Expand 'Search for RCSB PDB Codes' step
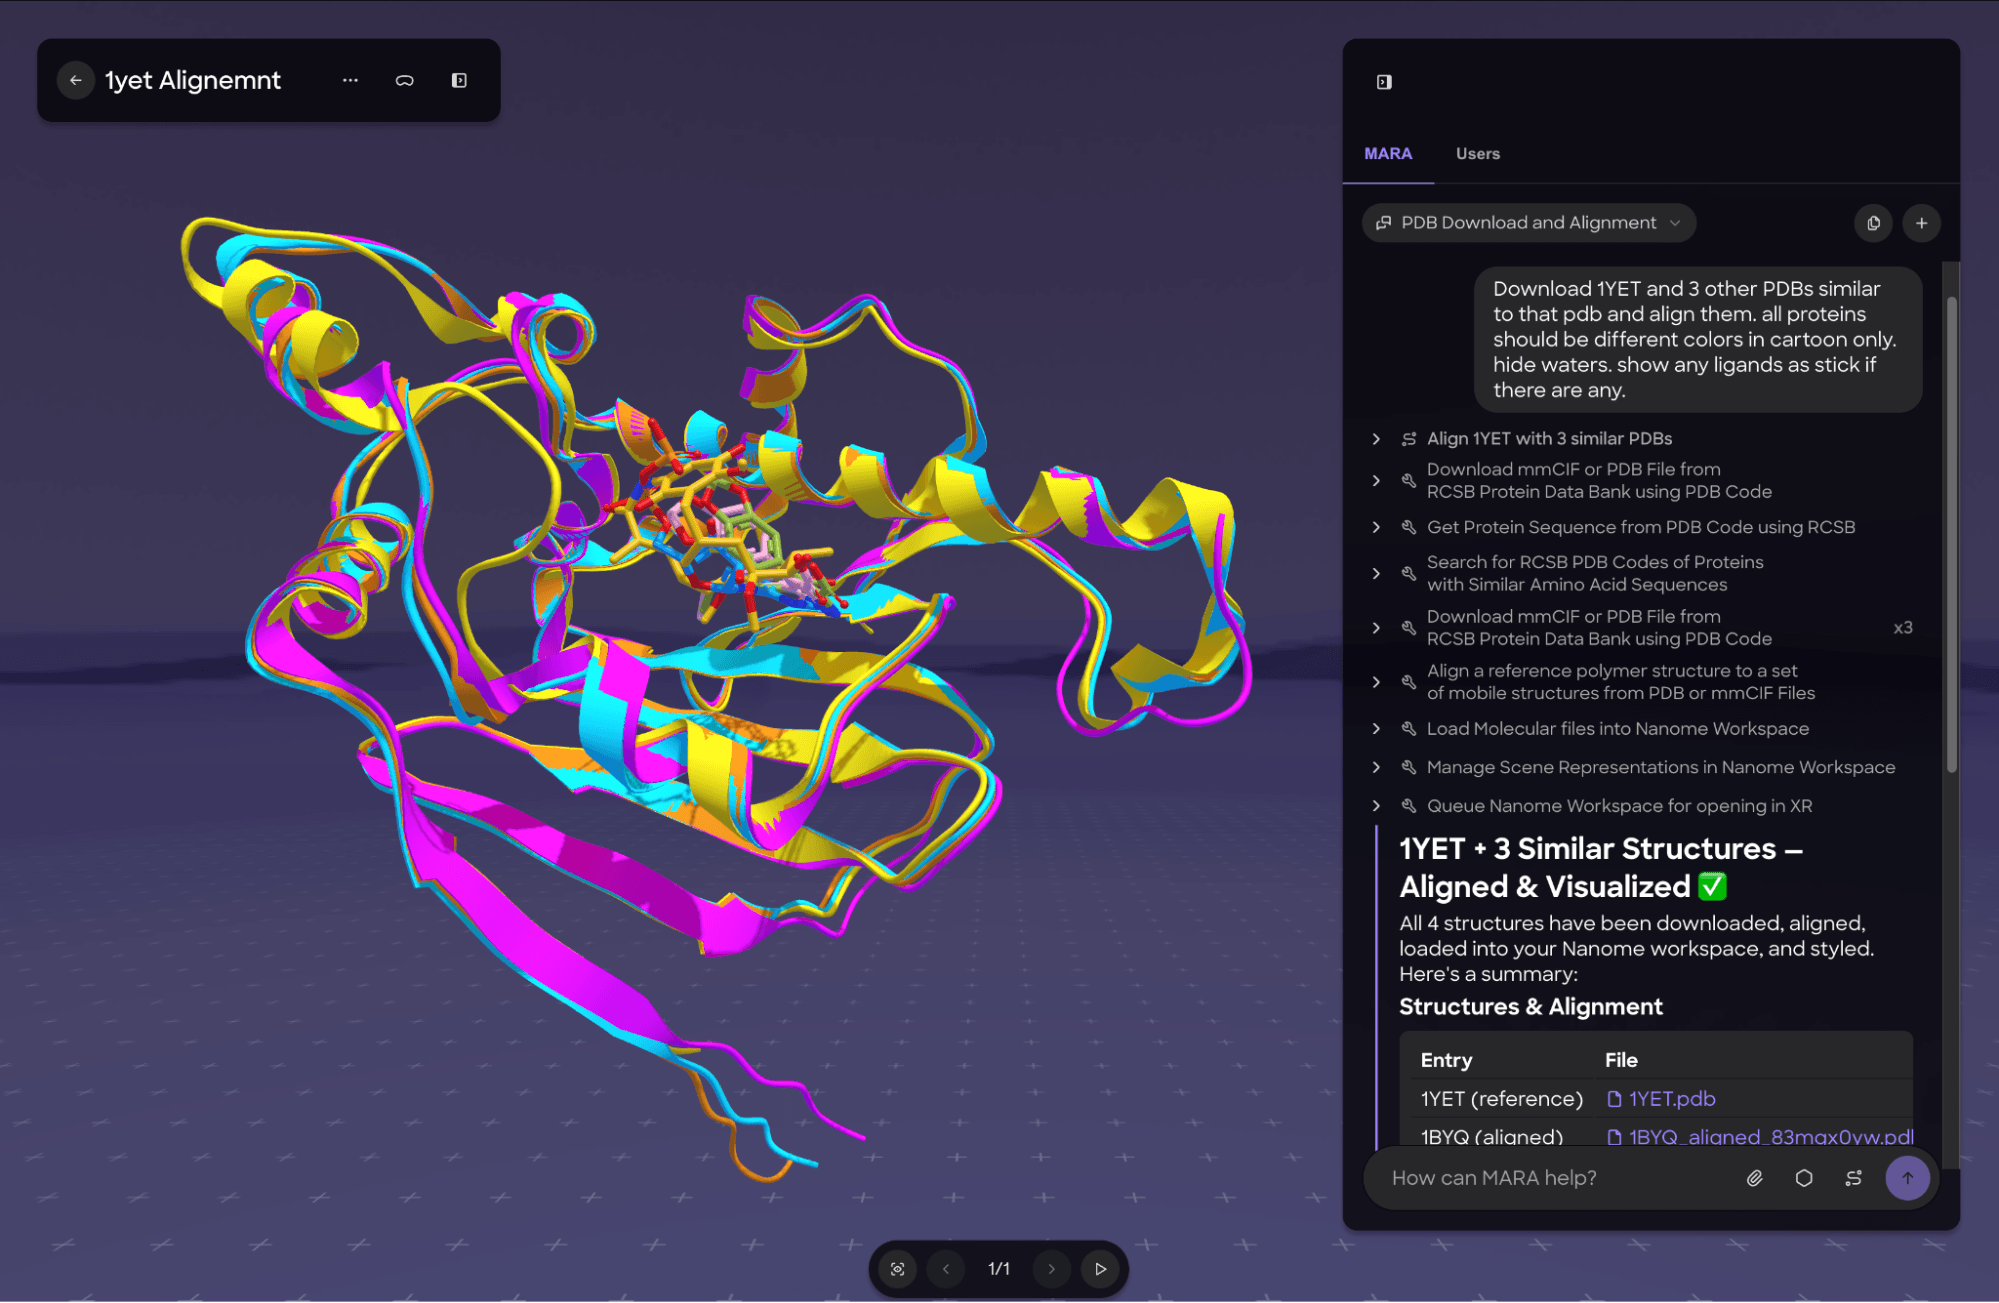 1376,573
